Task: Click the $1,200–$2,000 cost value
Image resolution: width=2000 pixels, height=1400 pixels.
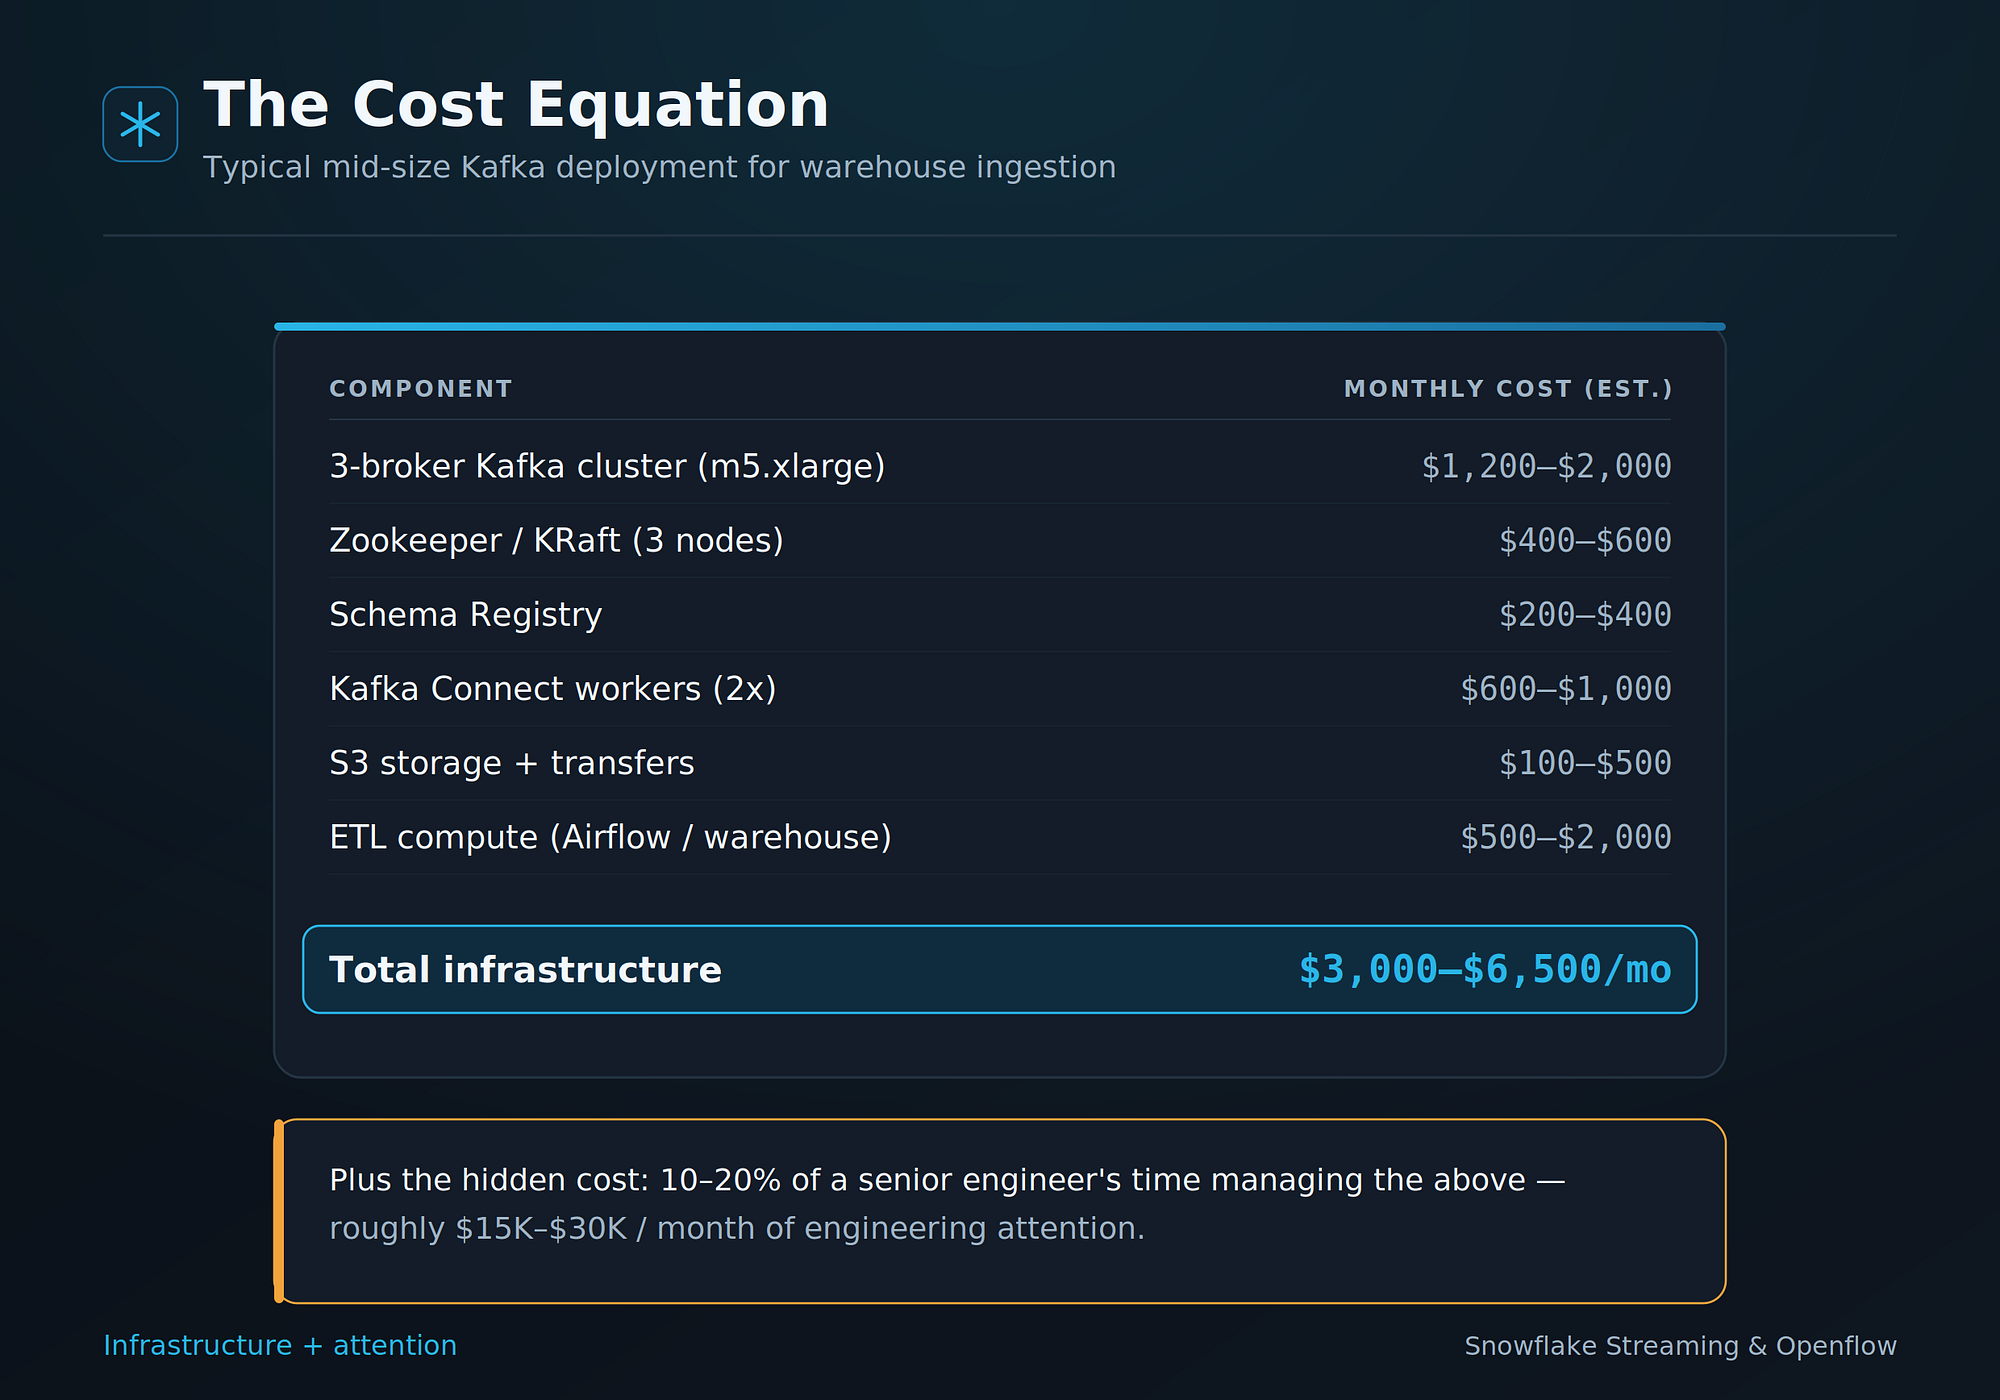Action: (x=1546, y=466)
